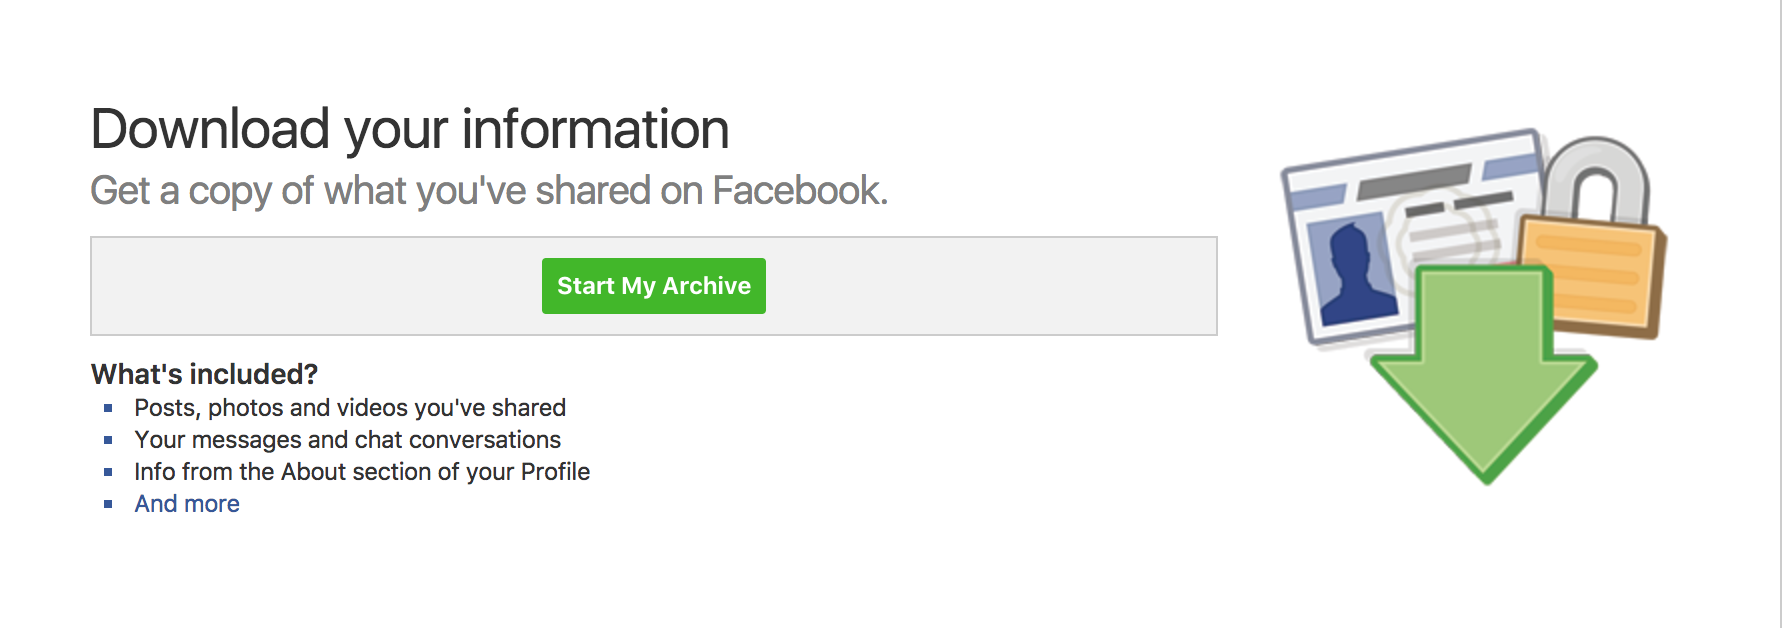Select the Get a copy subtitle text
The image size is (1782, 628).
point(489,191)
